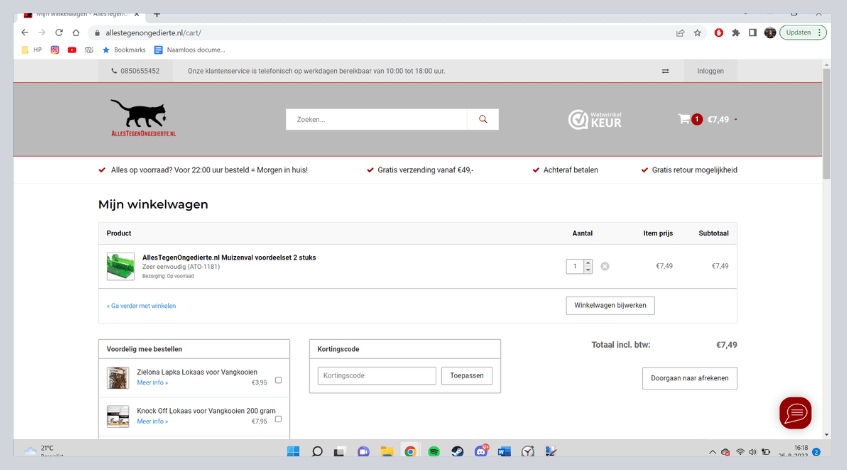Click the compare arrows icon beside Inloggen

[665, 71]
